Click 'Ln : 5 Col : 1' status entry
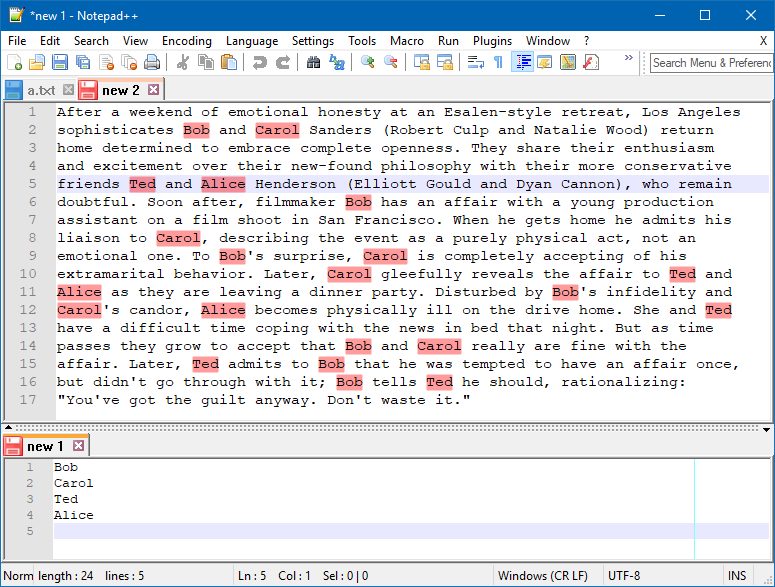 pos(274,576)
